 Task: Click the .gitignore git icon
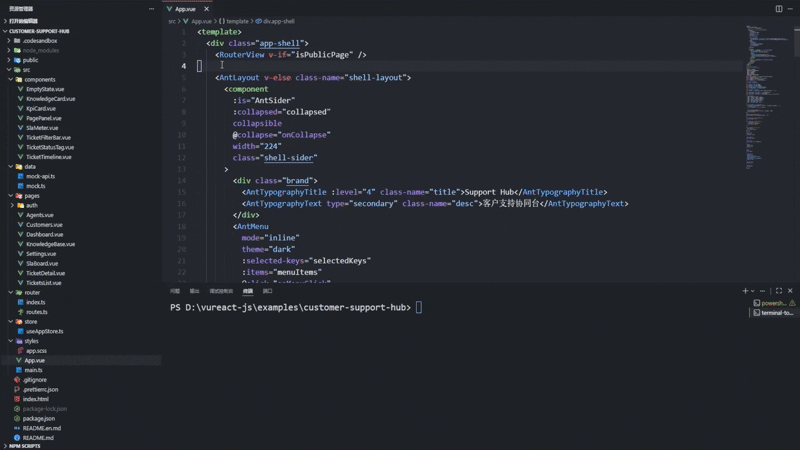17,380
